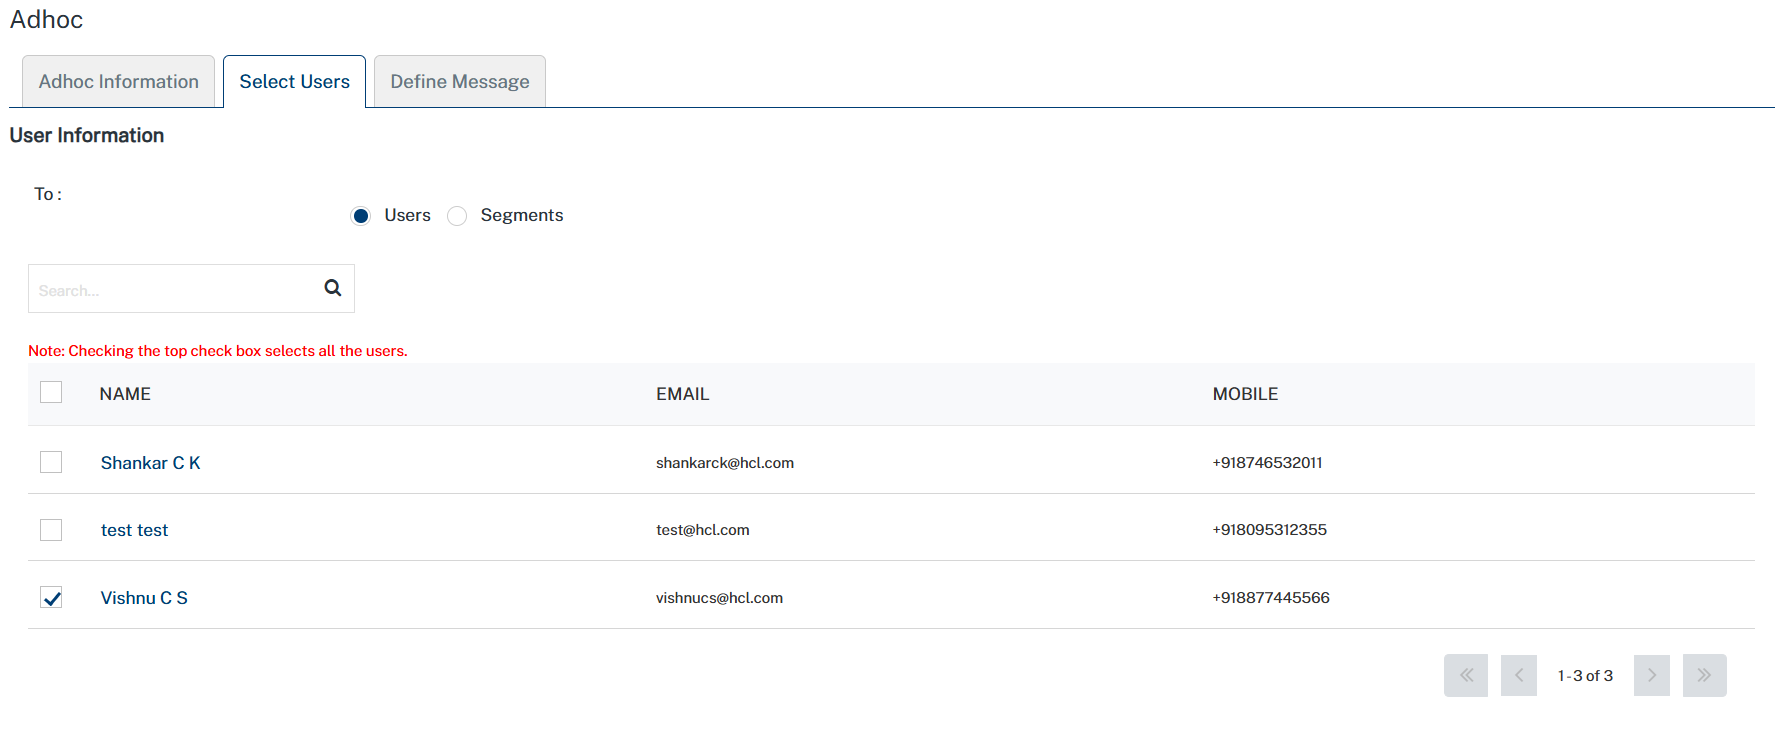The image size is (1777, 731).
Task: Select the Shankar C K checkbox
Action: coord(51,462)
